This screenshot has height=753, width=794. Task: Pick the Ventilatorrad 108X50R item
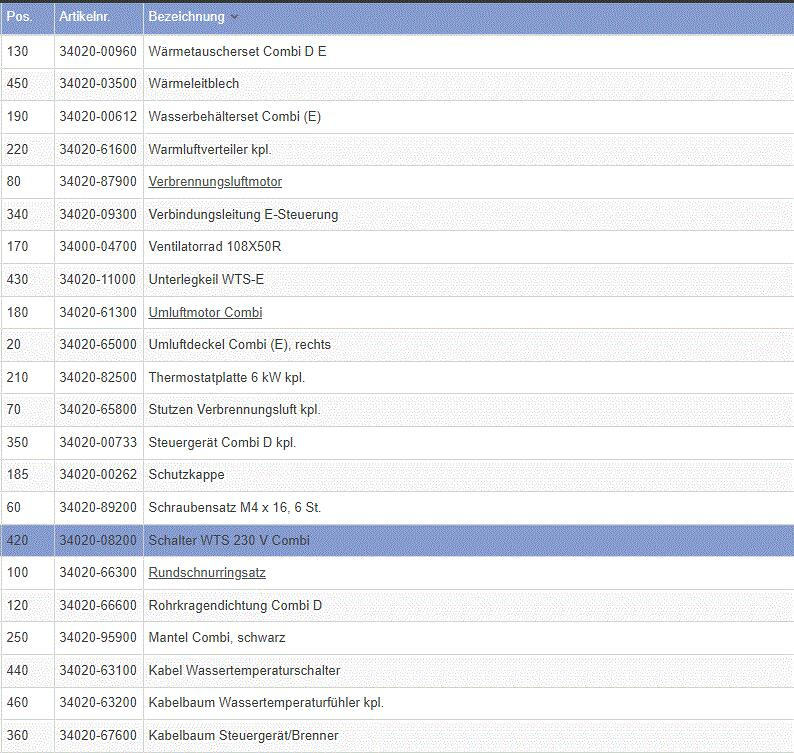point(215,247)
